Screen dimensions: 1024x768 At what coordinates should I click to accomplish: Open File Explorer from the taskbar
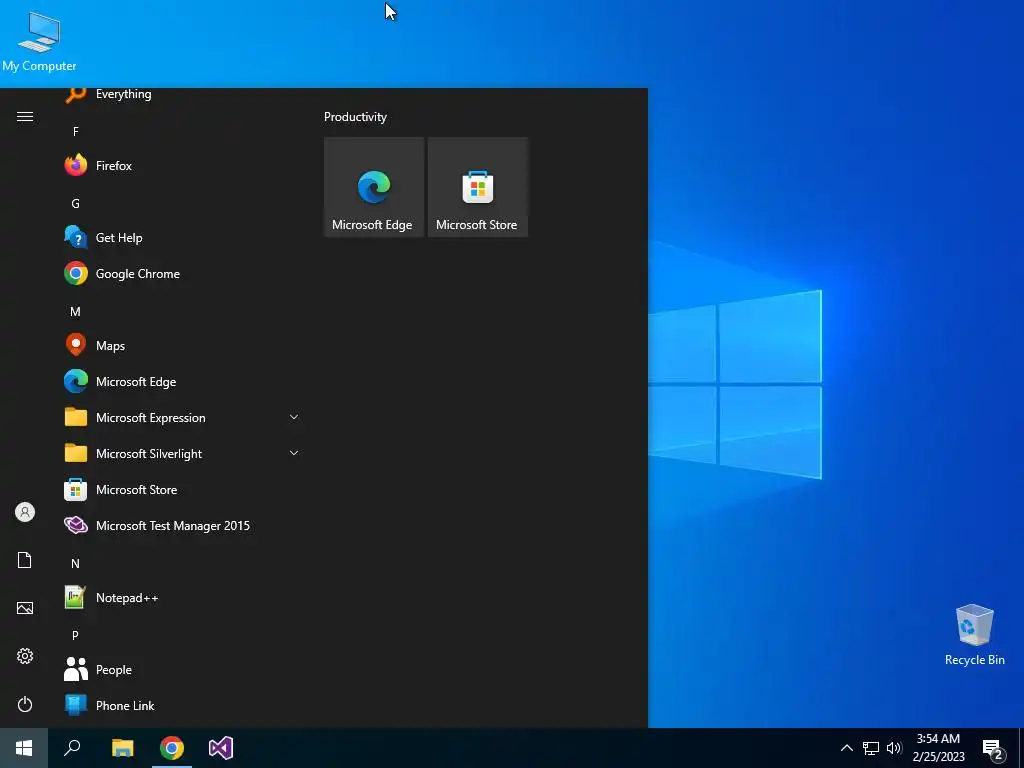point(122,748)
